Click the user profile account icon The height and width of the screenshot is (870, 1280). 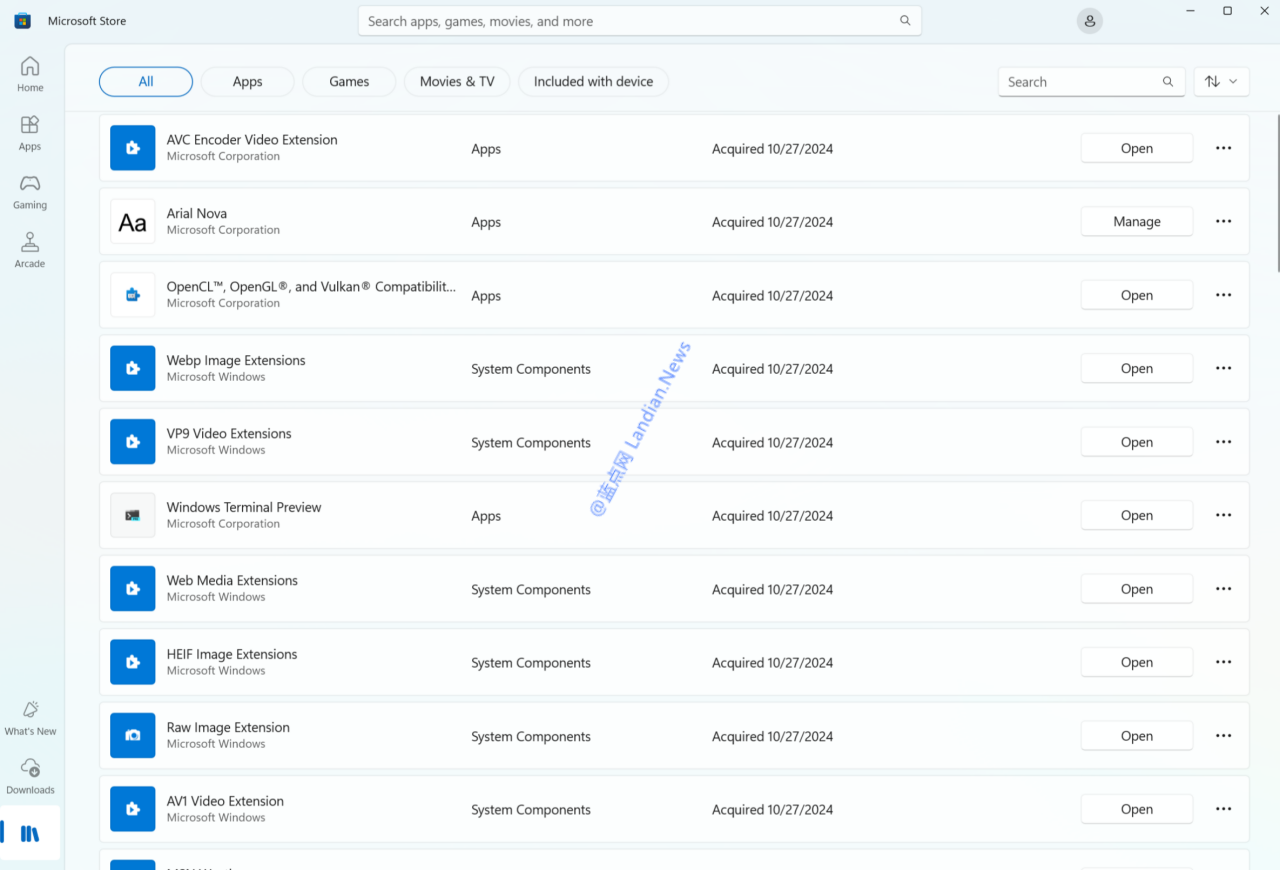1090,21
